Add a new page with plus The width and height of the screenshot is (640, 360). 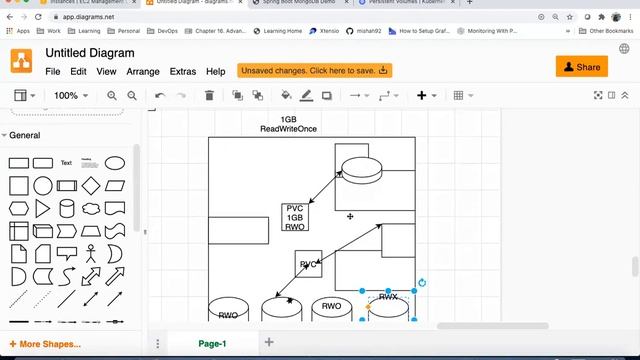269,342
